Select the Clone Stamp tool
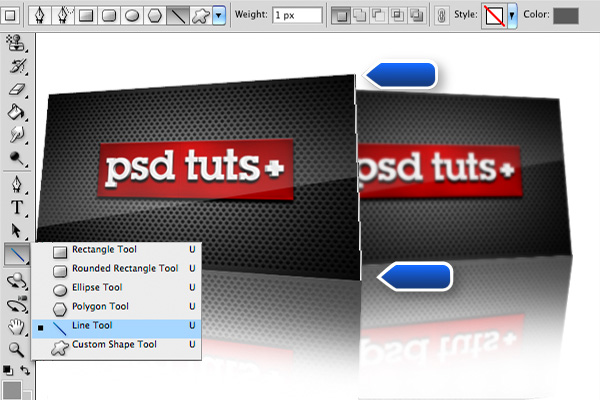 click(16, 43)
